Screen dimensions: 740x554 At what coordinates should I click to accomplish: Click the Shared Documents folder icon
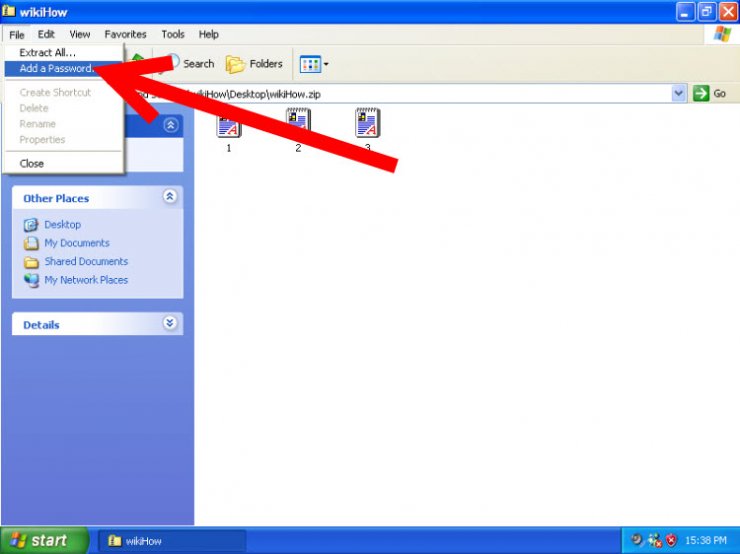coord(31,262)
